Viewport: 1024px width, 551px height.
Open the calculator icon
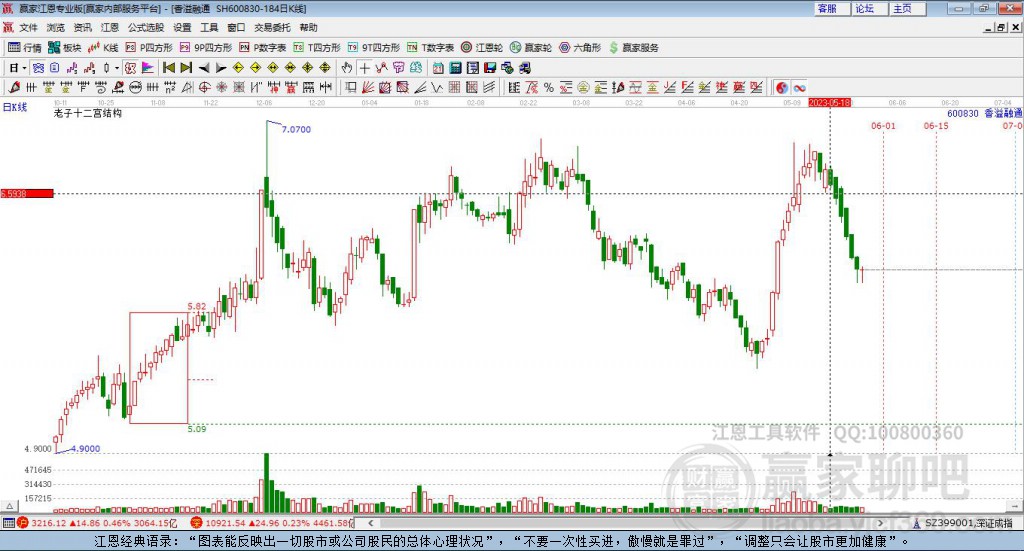point(455,68)
